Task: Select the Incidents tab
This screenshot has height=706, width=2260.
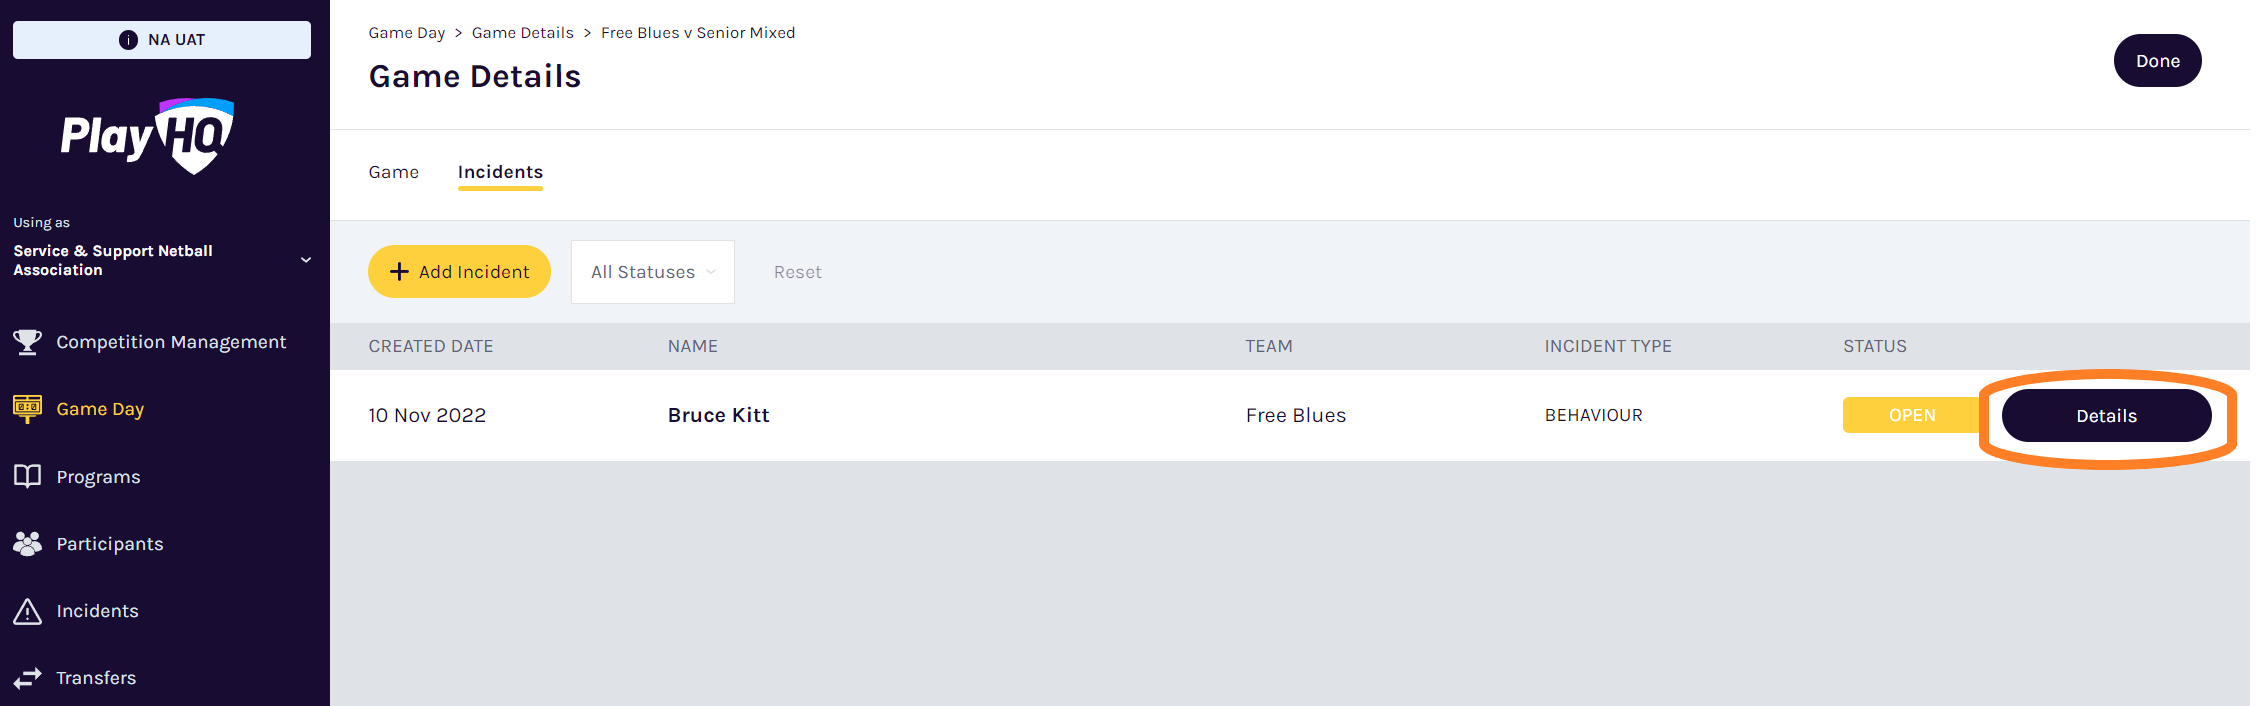Action: click(500, 172)
